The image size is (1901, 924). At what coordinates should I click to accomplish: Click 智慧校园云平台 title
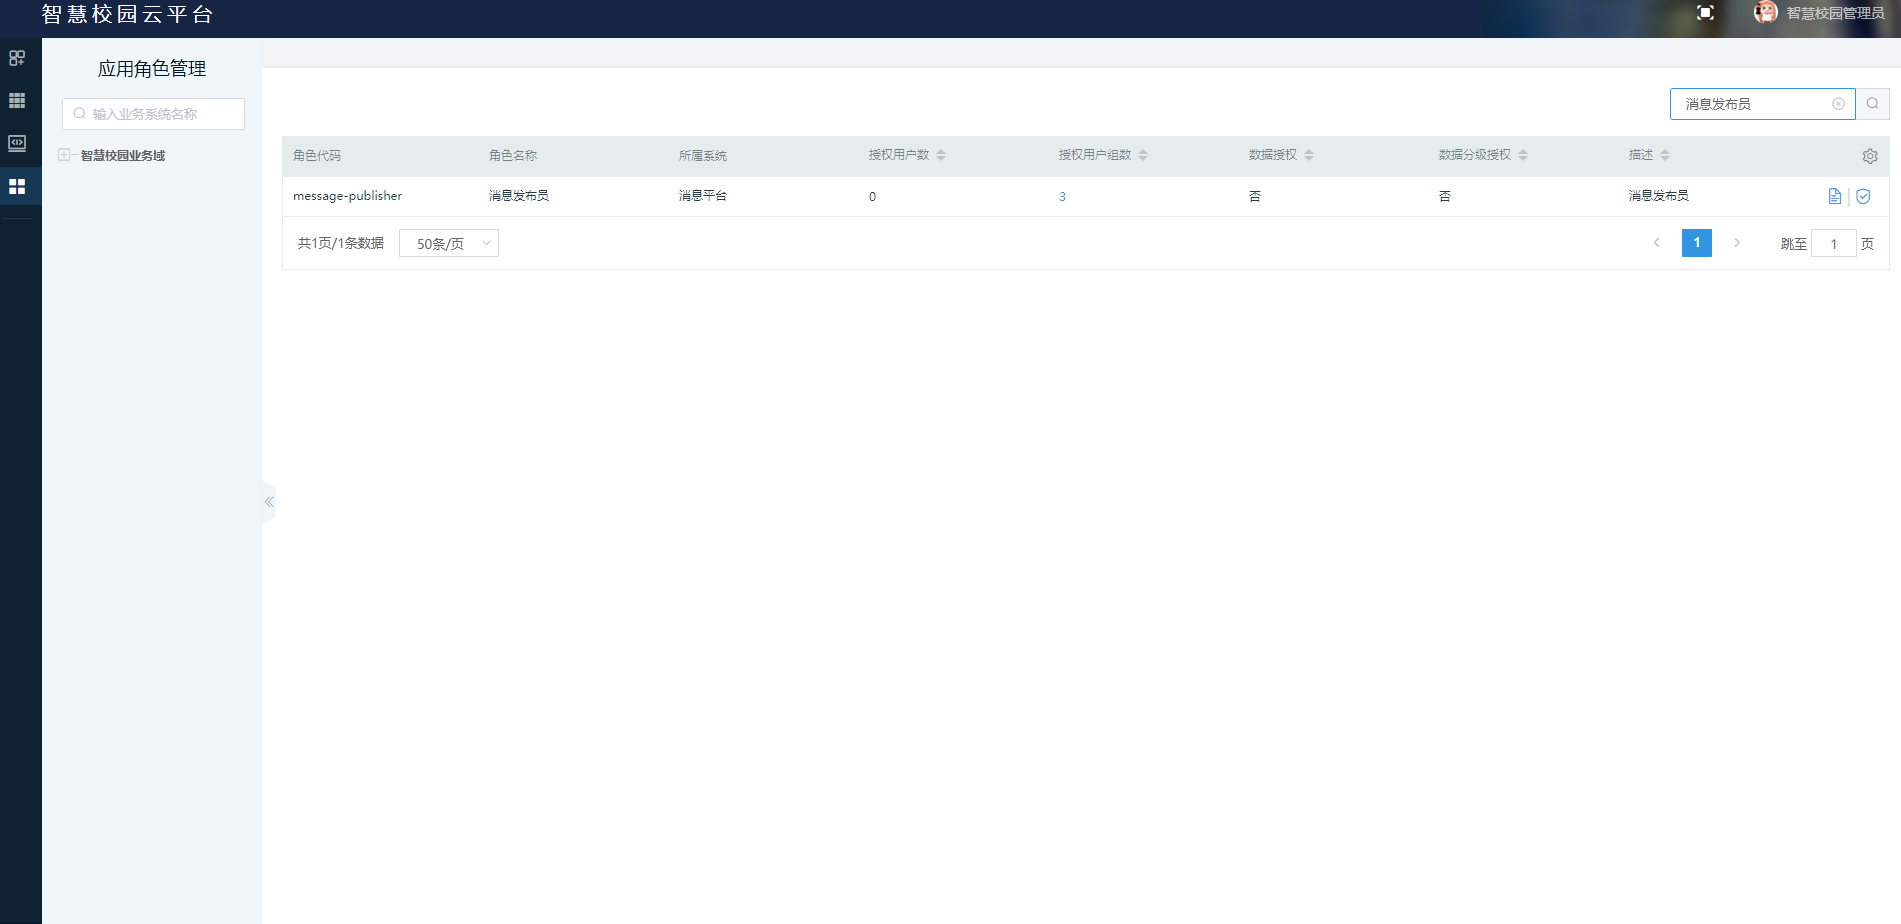tap(127, 14)
